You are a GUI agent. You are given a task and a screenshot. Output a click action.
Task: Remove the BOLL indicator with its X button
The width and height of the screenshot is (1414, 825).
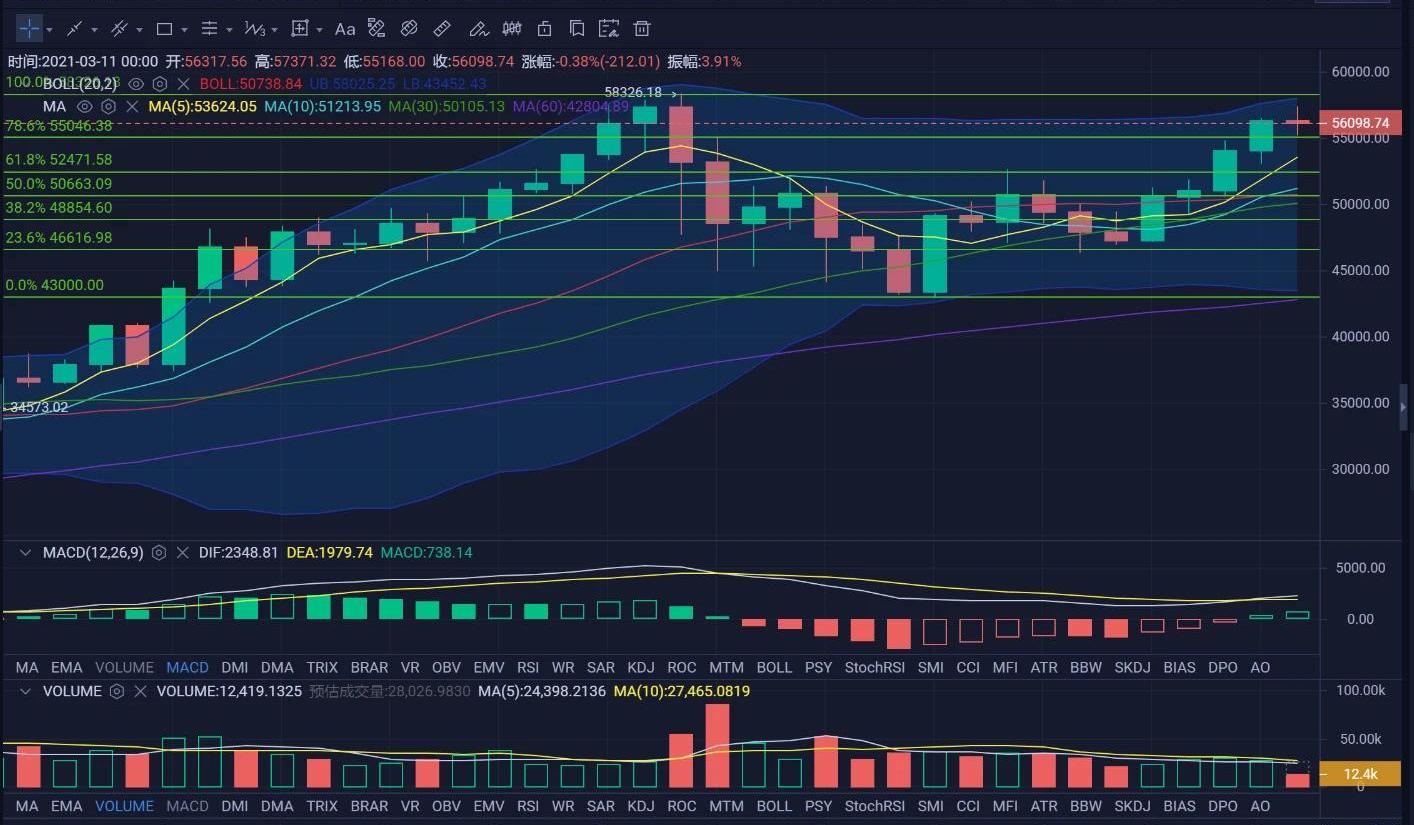click(183, 84)
